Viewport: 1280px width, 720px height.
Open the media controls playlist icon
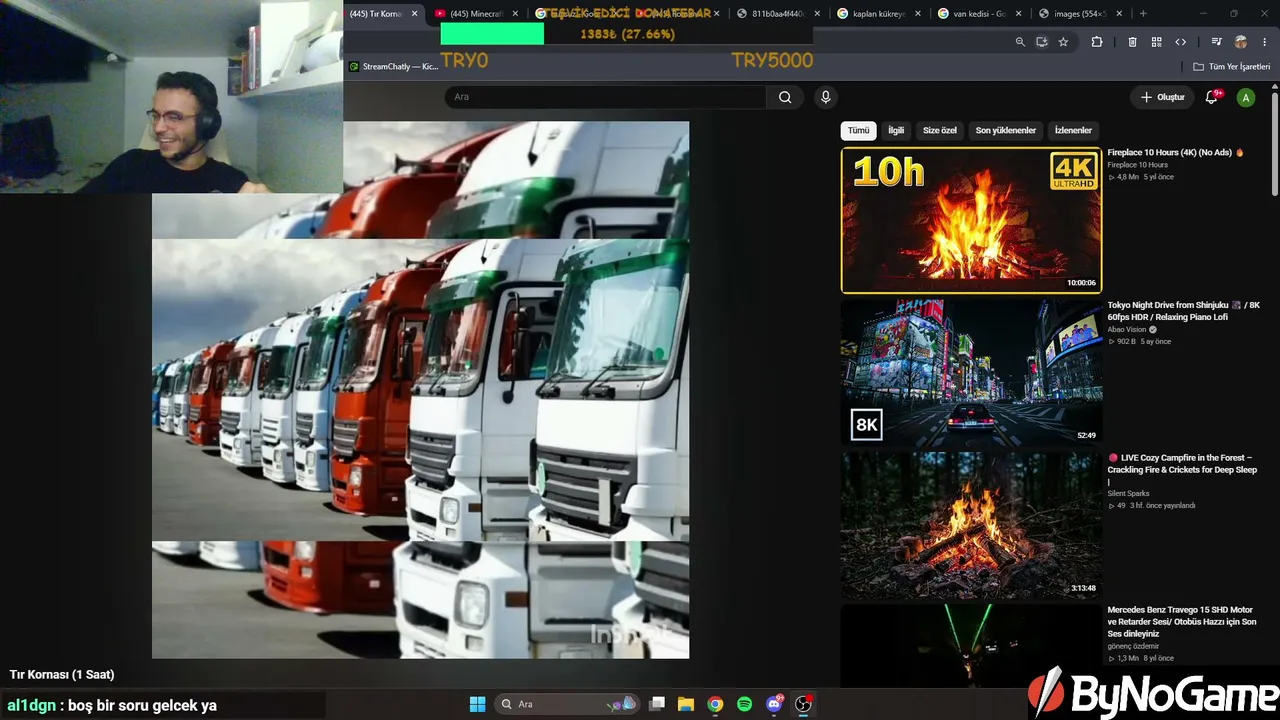1216,42
